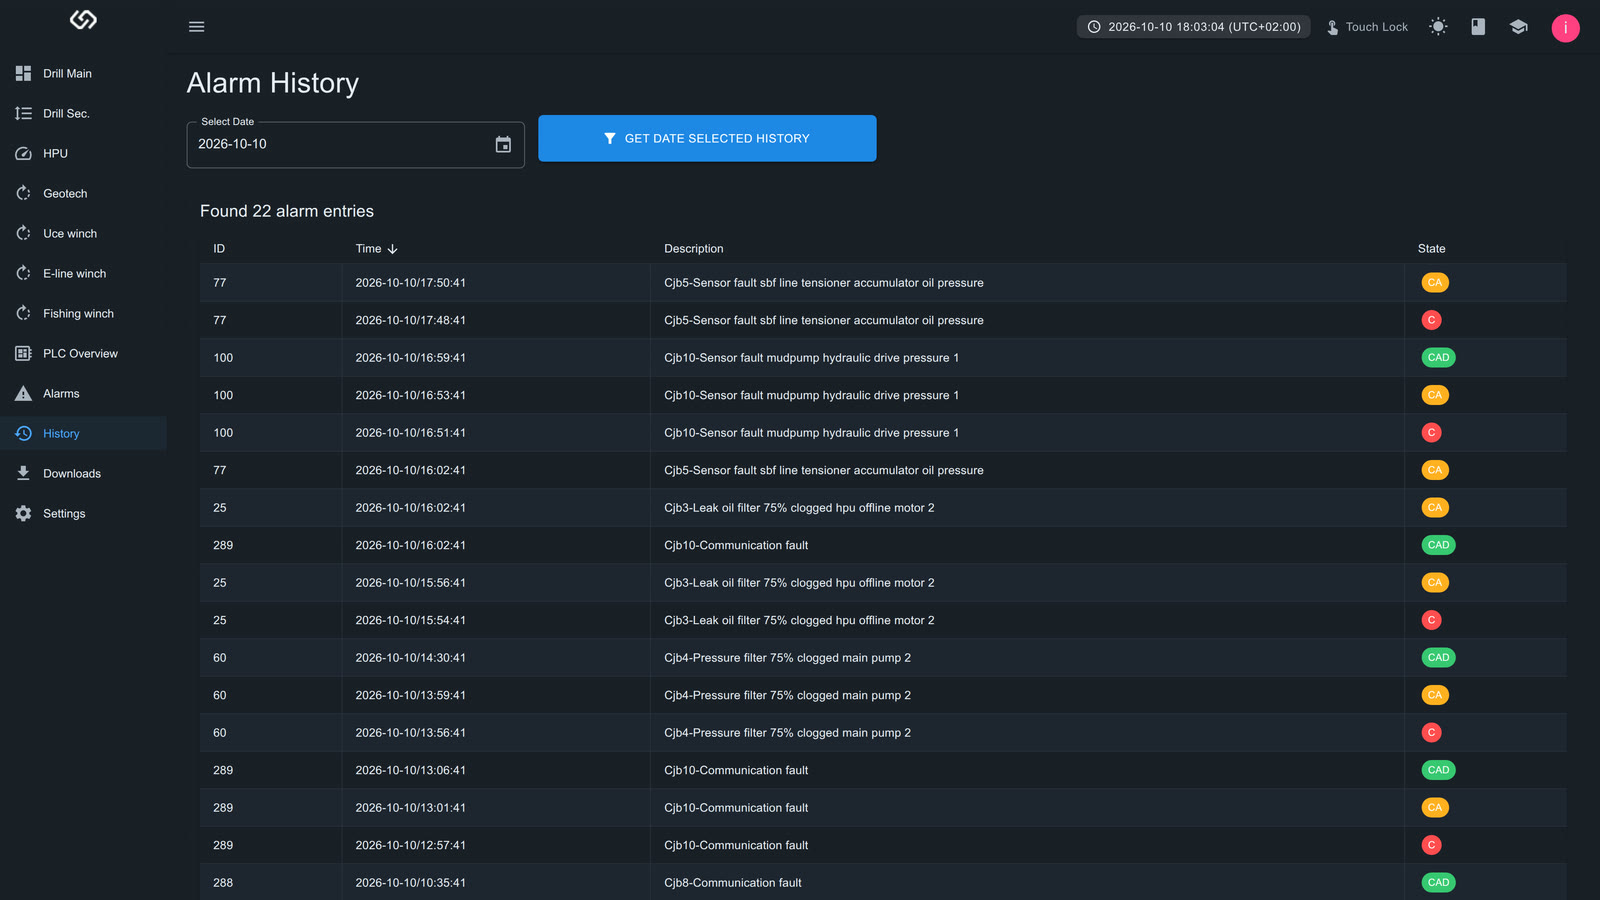1600x900 pixels.
Task: Click C state badge for 17:48:41 row
Action: 1431,320
